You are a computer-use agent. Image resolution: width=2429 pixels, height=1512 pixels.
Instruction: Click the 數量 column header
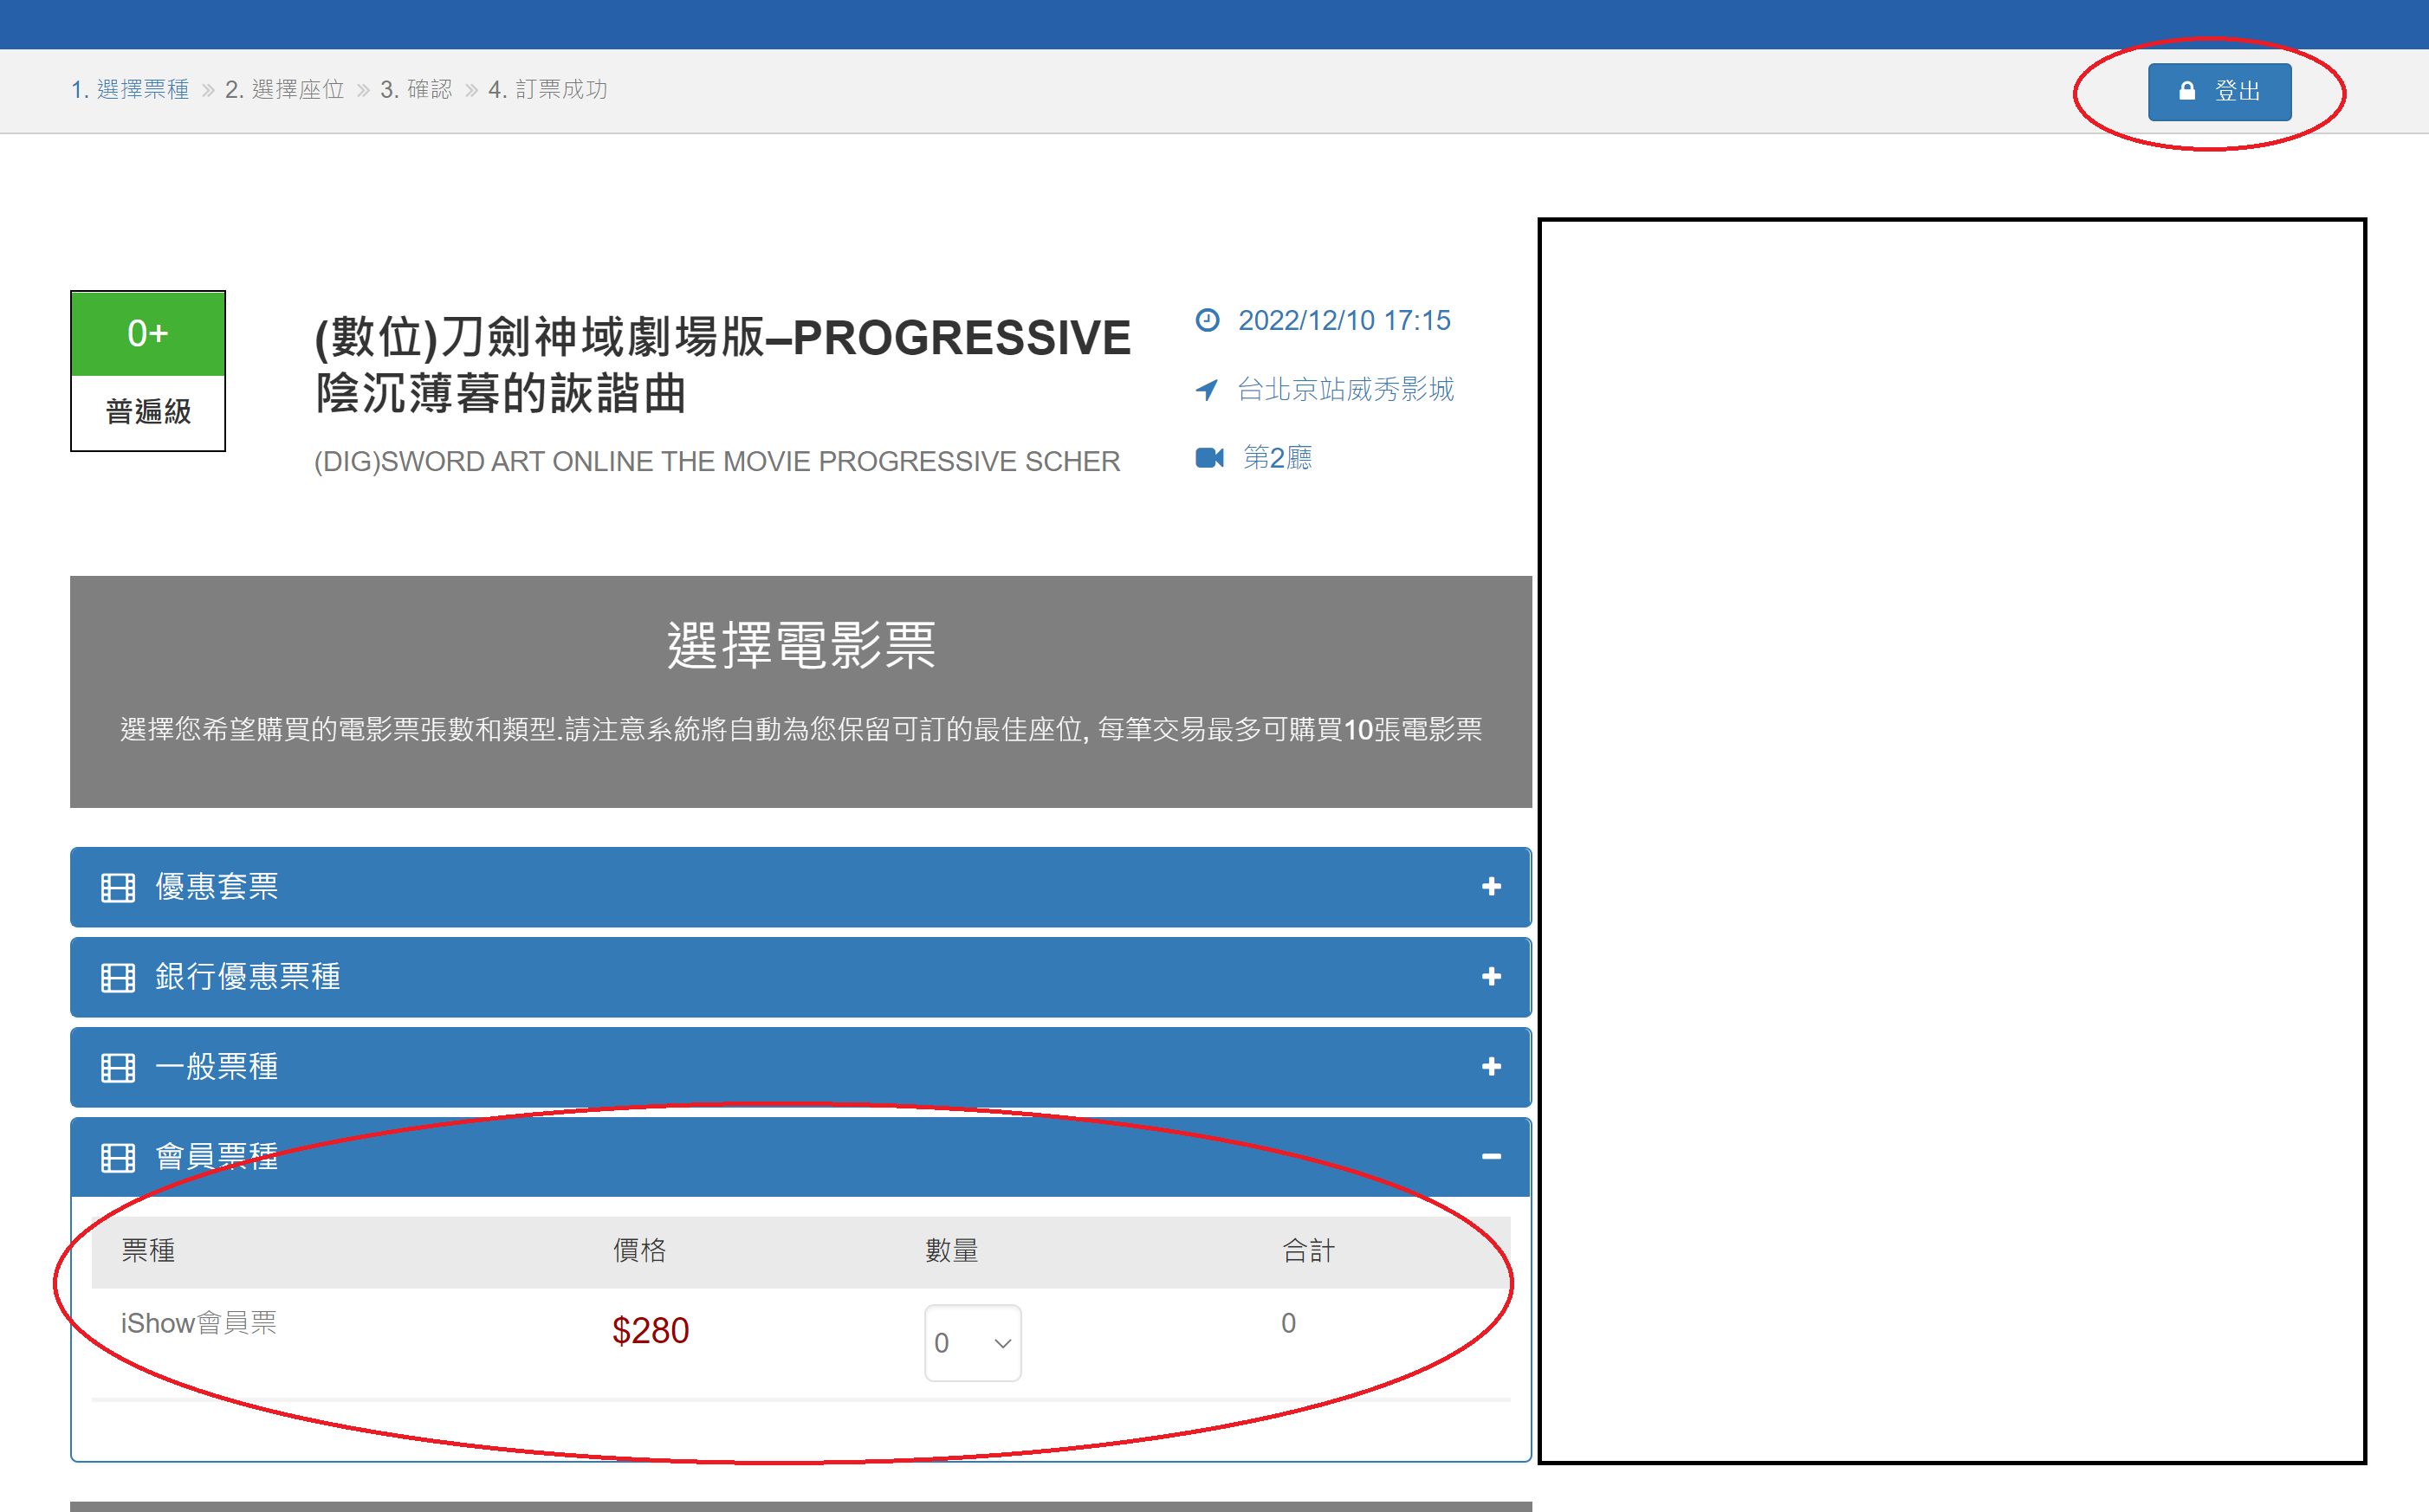951,1250
